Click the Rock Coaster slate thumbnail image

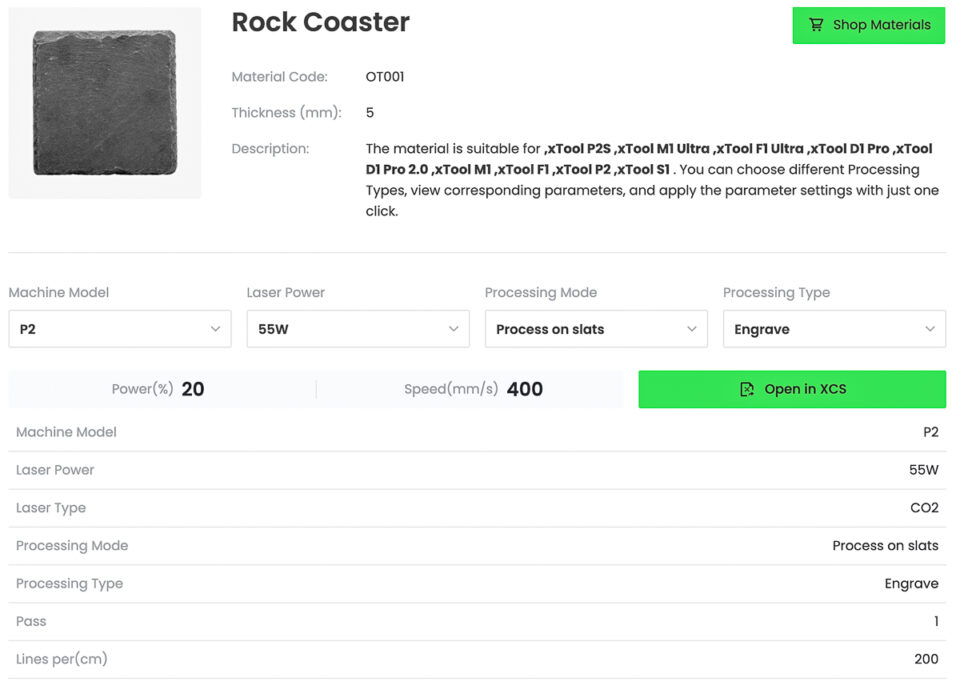[104, 103]
